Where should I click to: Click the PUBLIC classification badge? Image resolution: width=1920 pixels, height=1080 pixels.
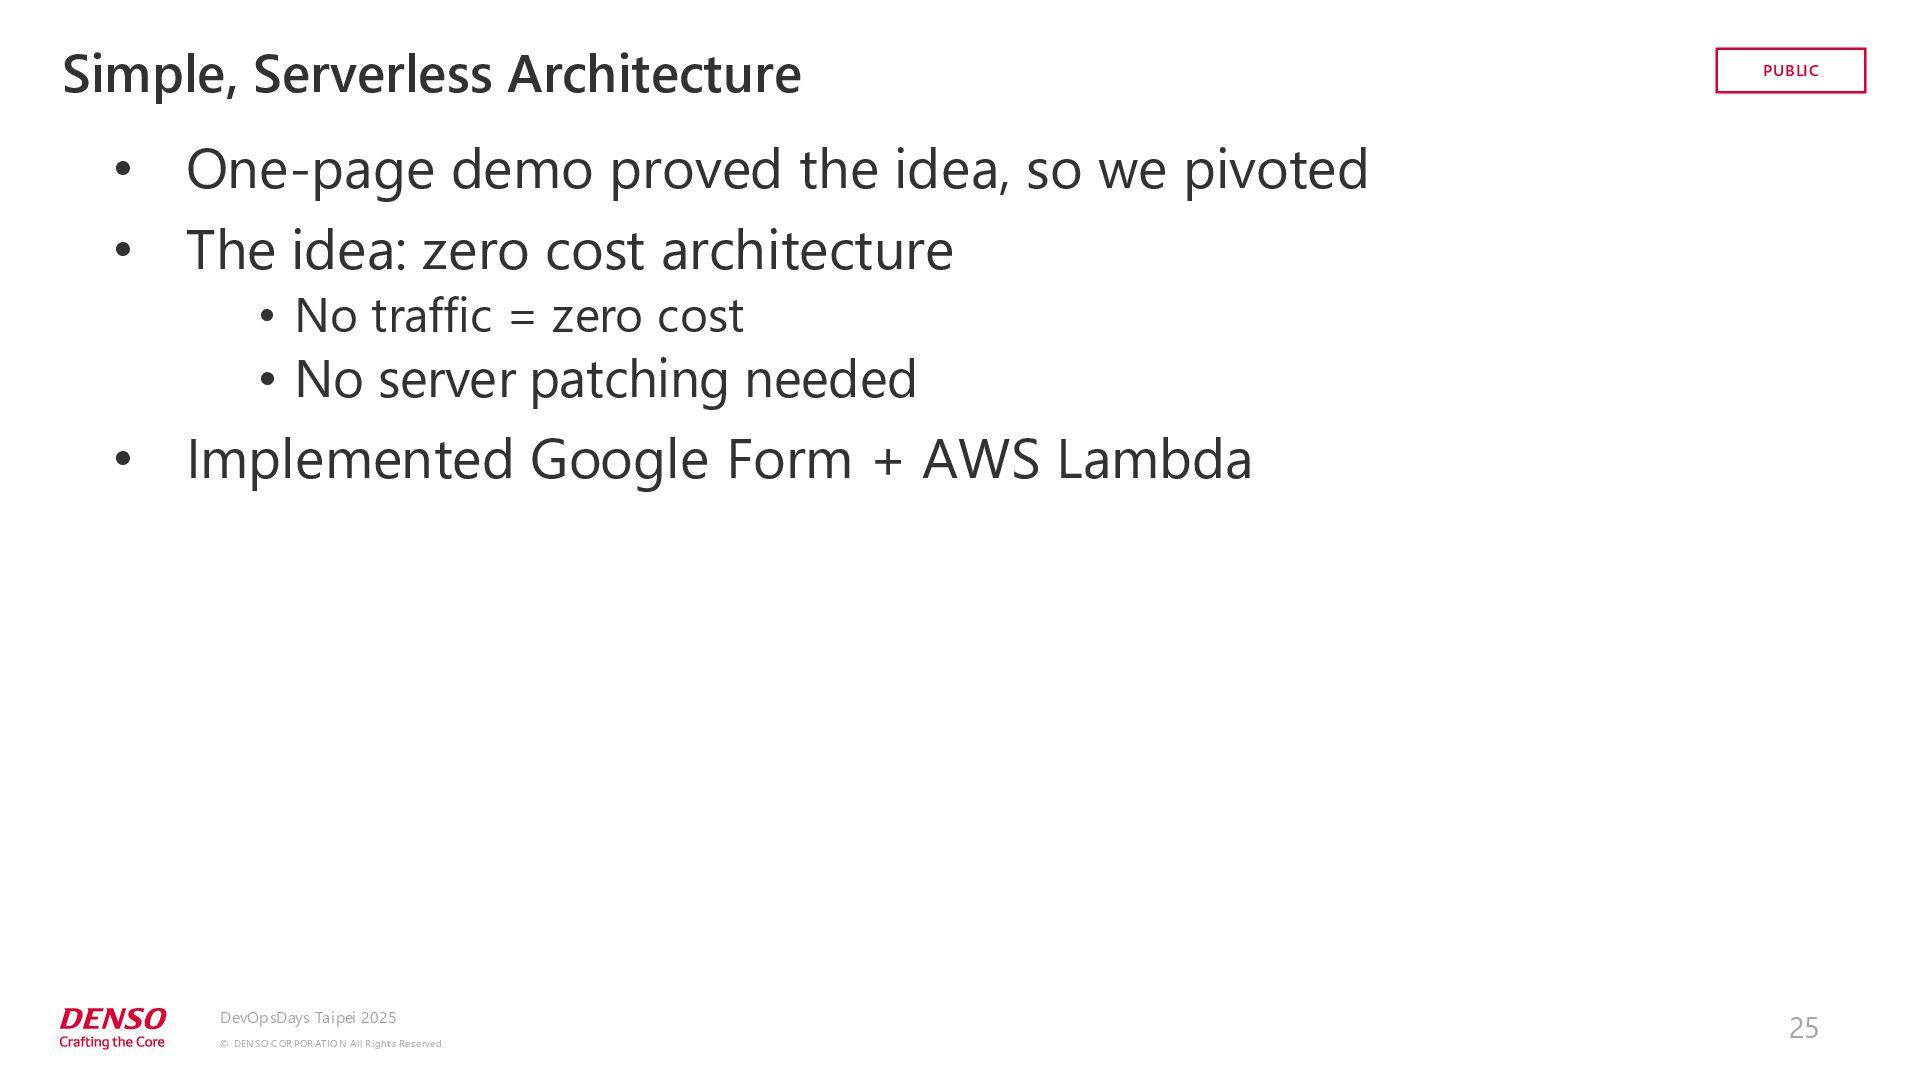1790,71
